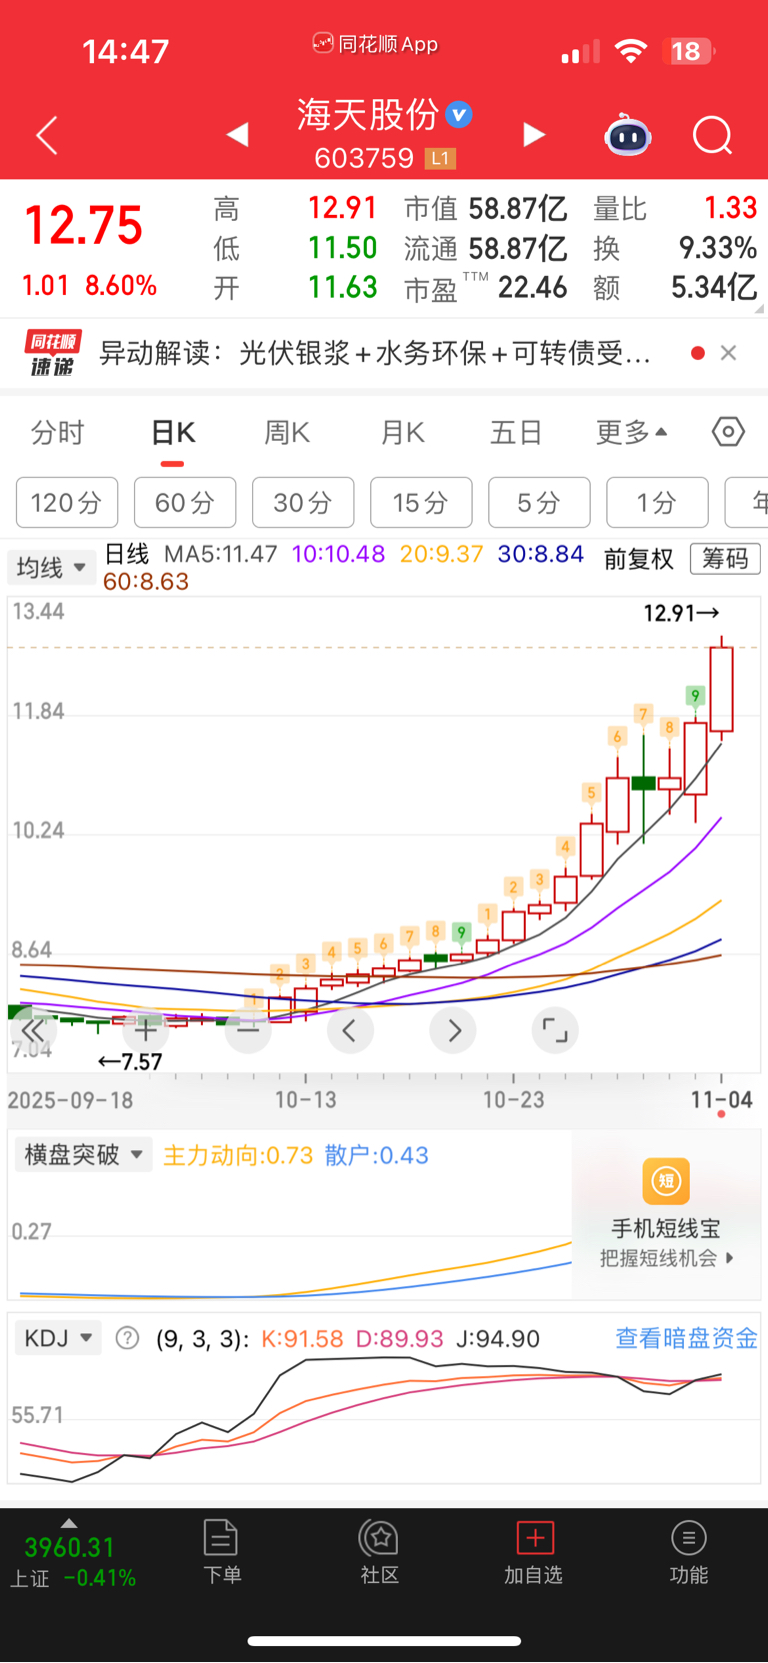Go to next stock with right triangle
Screen dimensions: 768x1663
(535, 134)
